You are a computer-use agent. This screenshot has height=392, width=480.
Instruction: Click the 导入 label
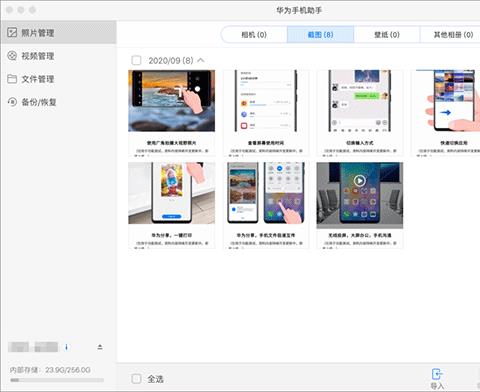coord(437,386)
